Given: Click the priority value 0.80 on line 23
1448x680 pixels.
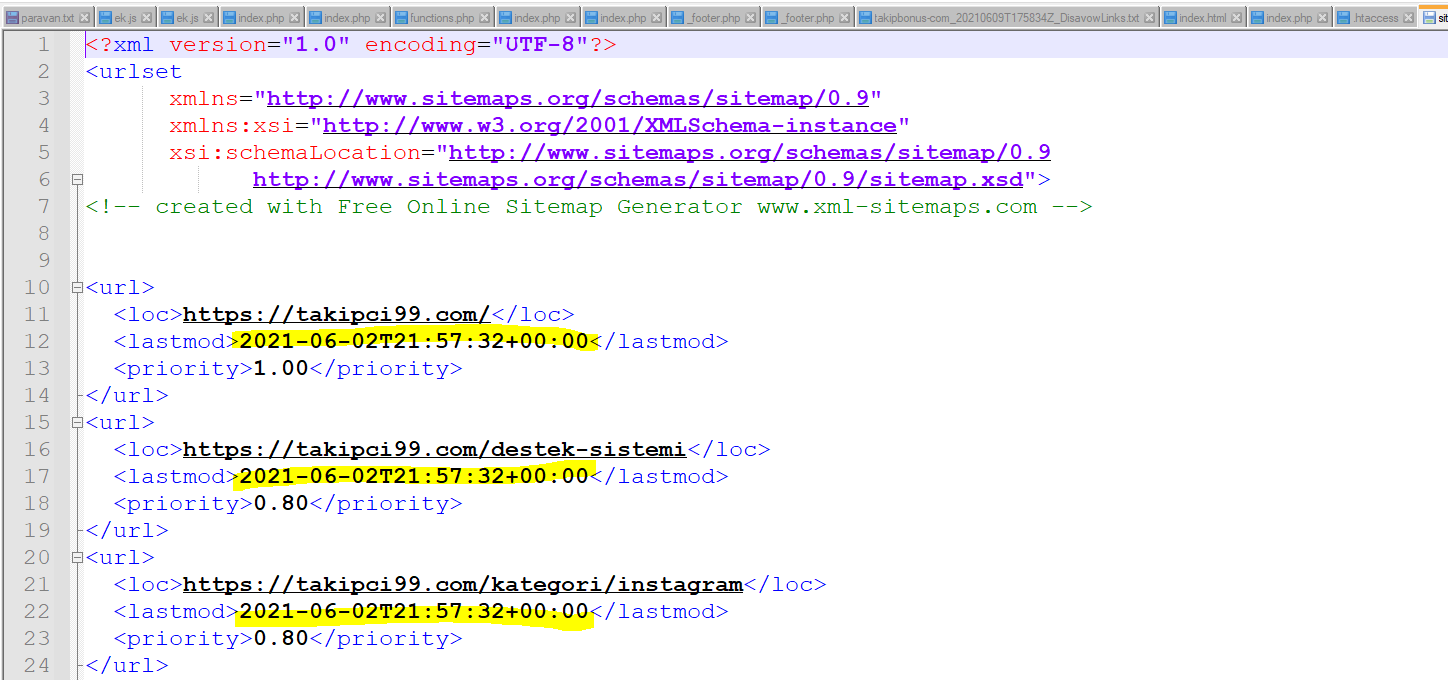Looking at the screenshot, I should coord(281,638).
